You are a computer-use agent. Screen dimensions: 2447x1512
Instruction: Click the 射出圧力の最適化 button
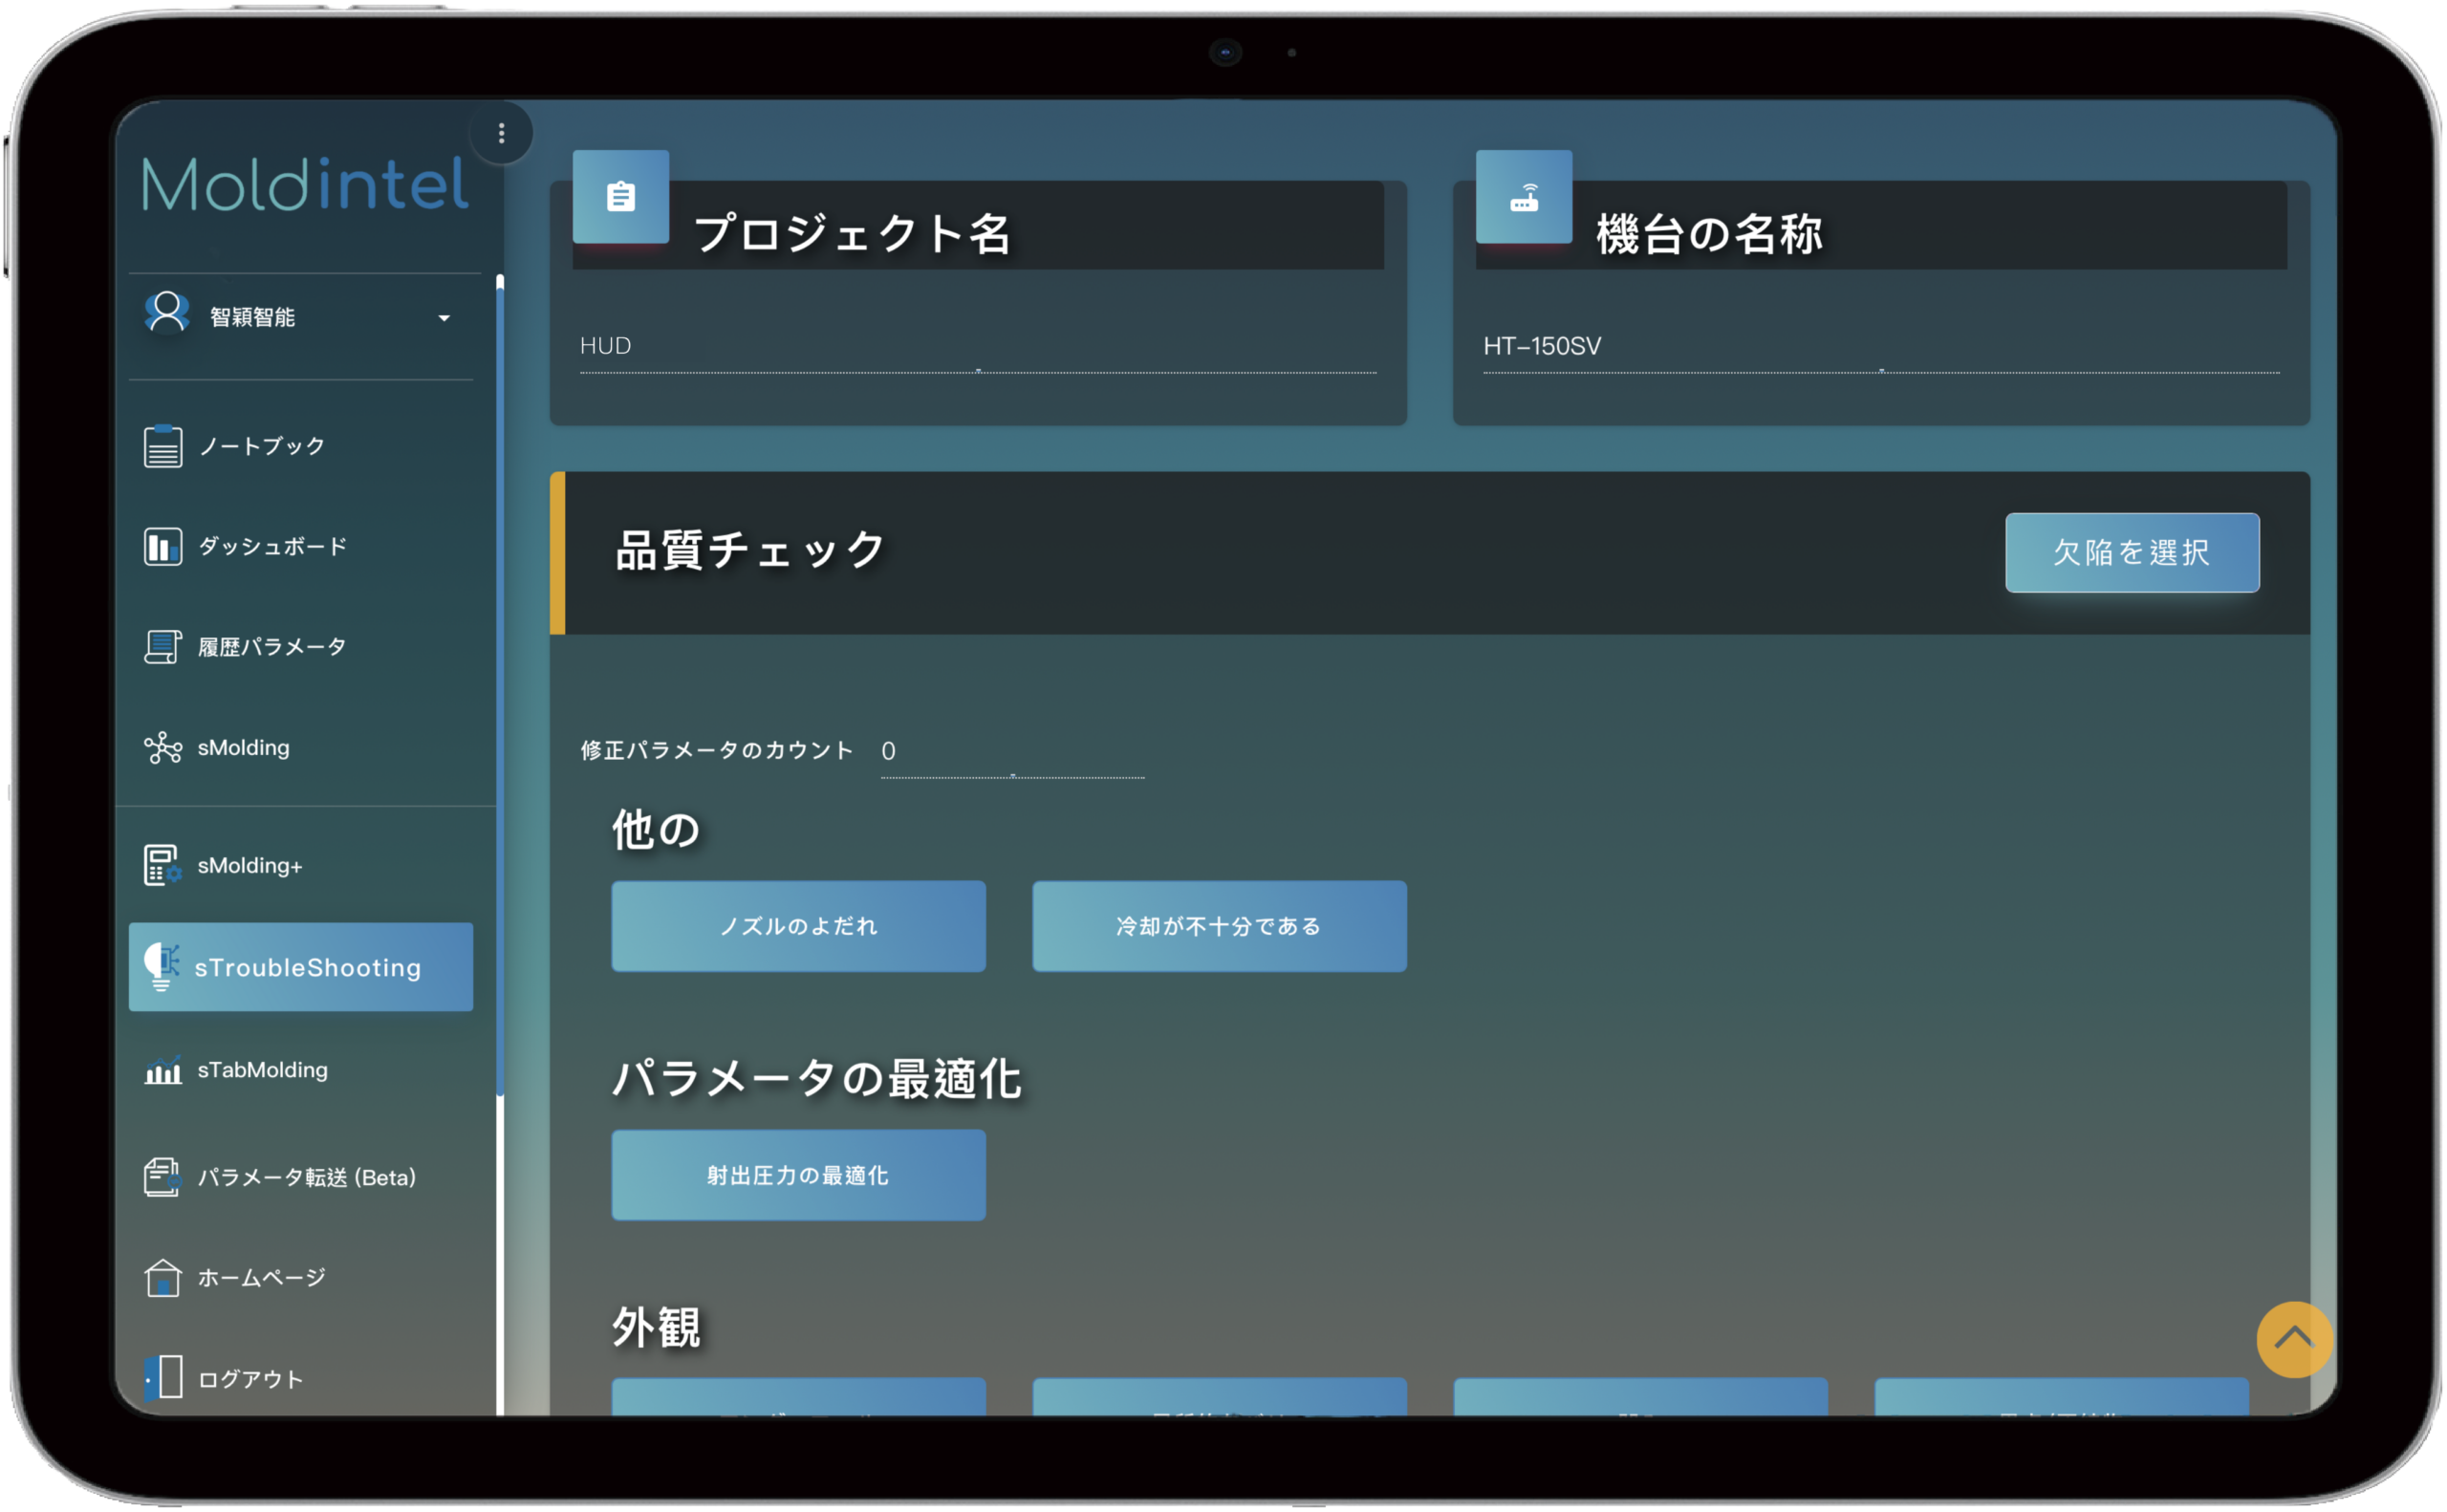(798, 1175)
